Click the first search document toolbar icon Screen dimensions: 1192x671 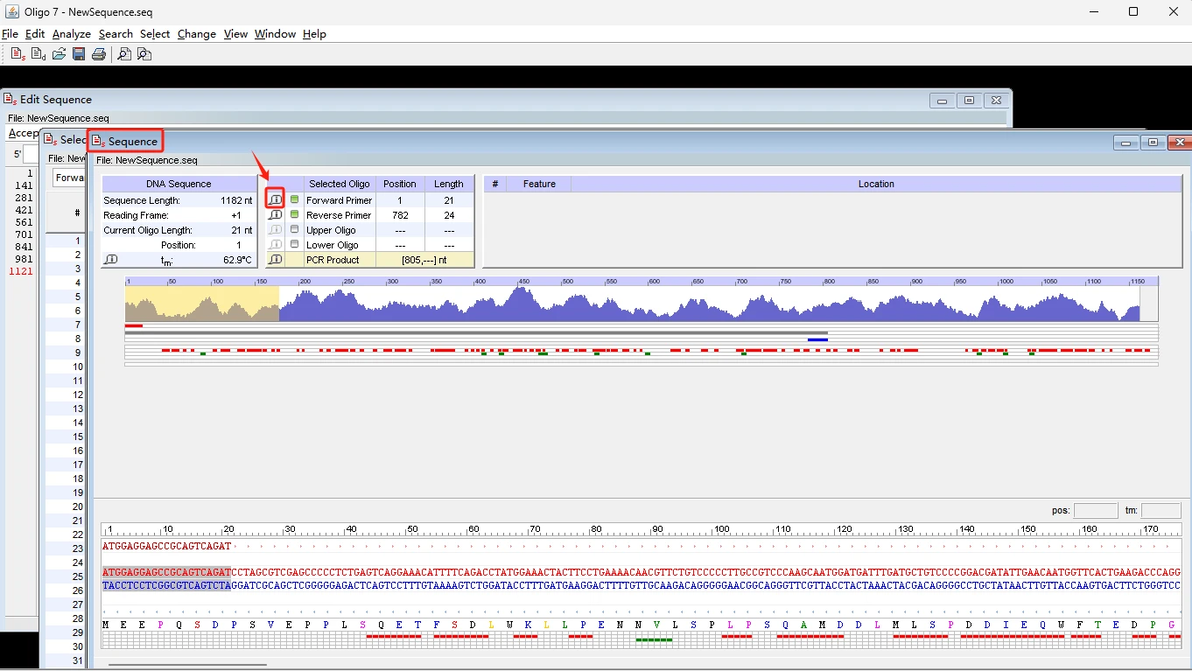(x=124, y=54)
